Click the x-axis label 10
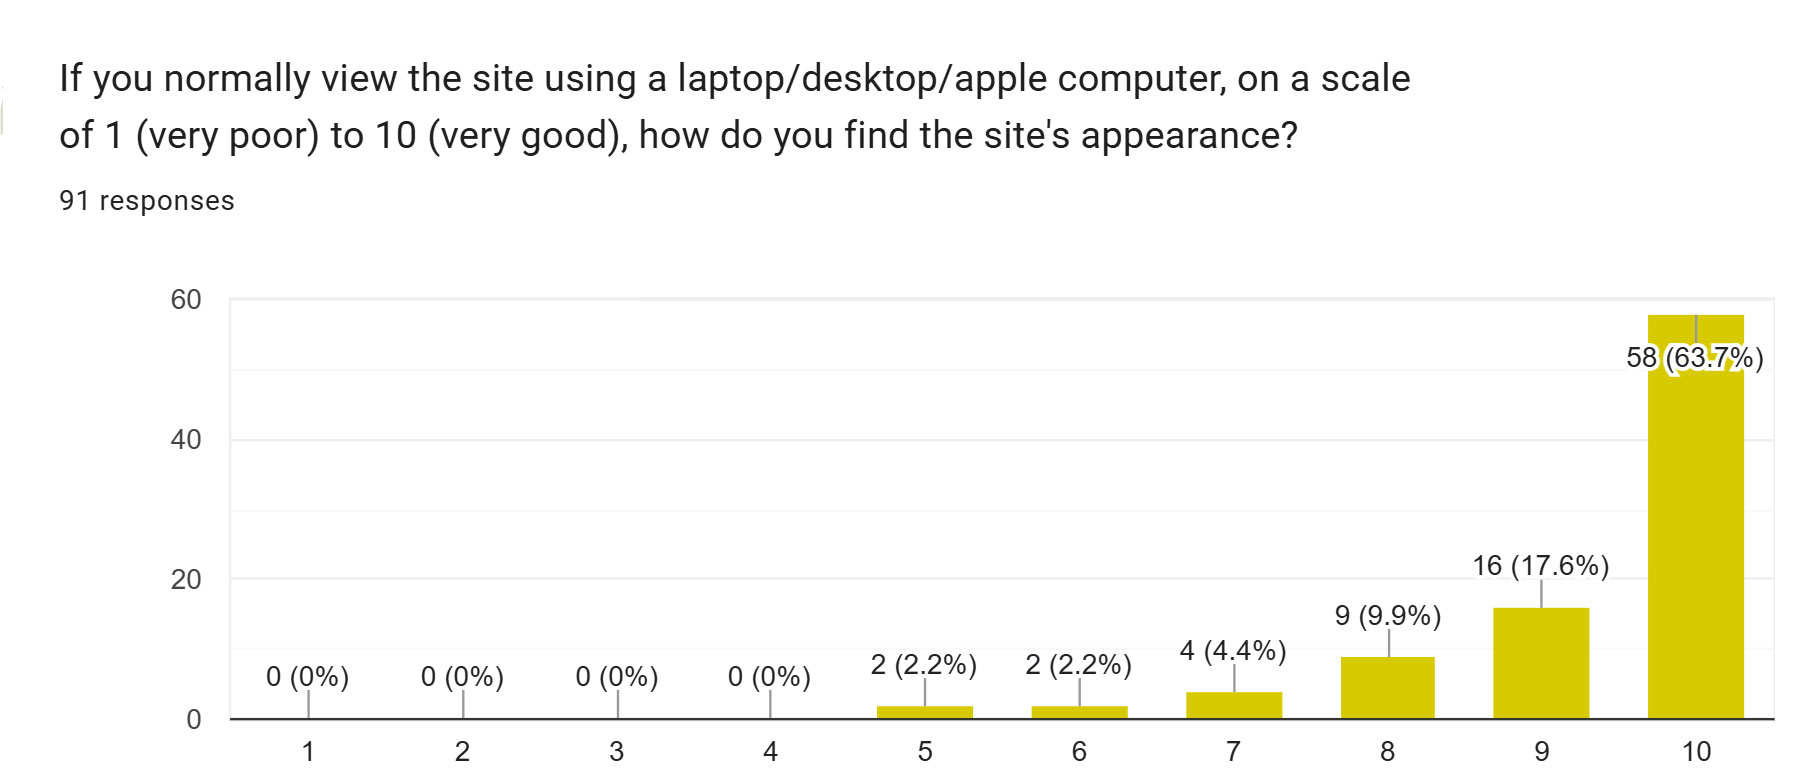The image size is (1801, 780). [1696, 751]
